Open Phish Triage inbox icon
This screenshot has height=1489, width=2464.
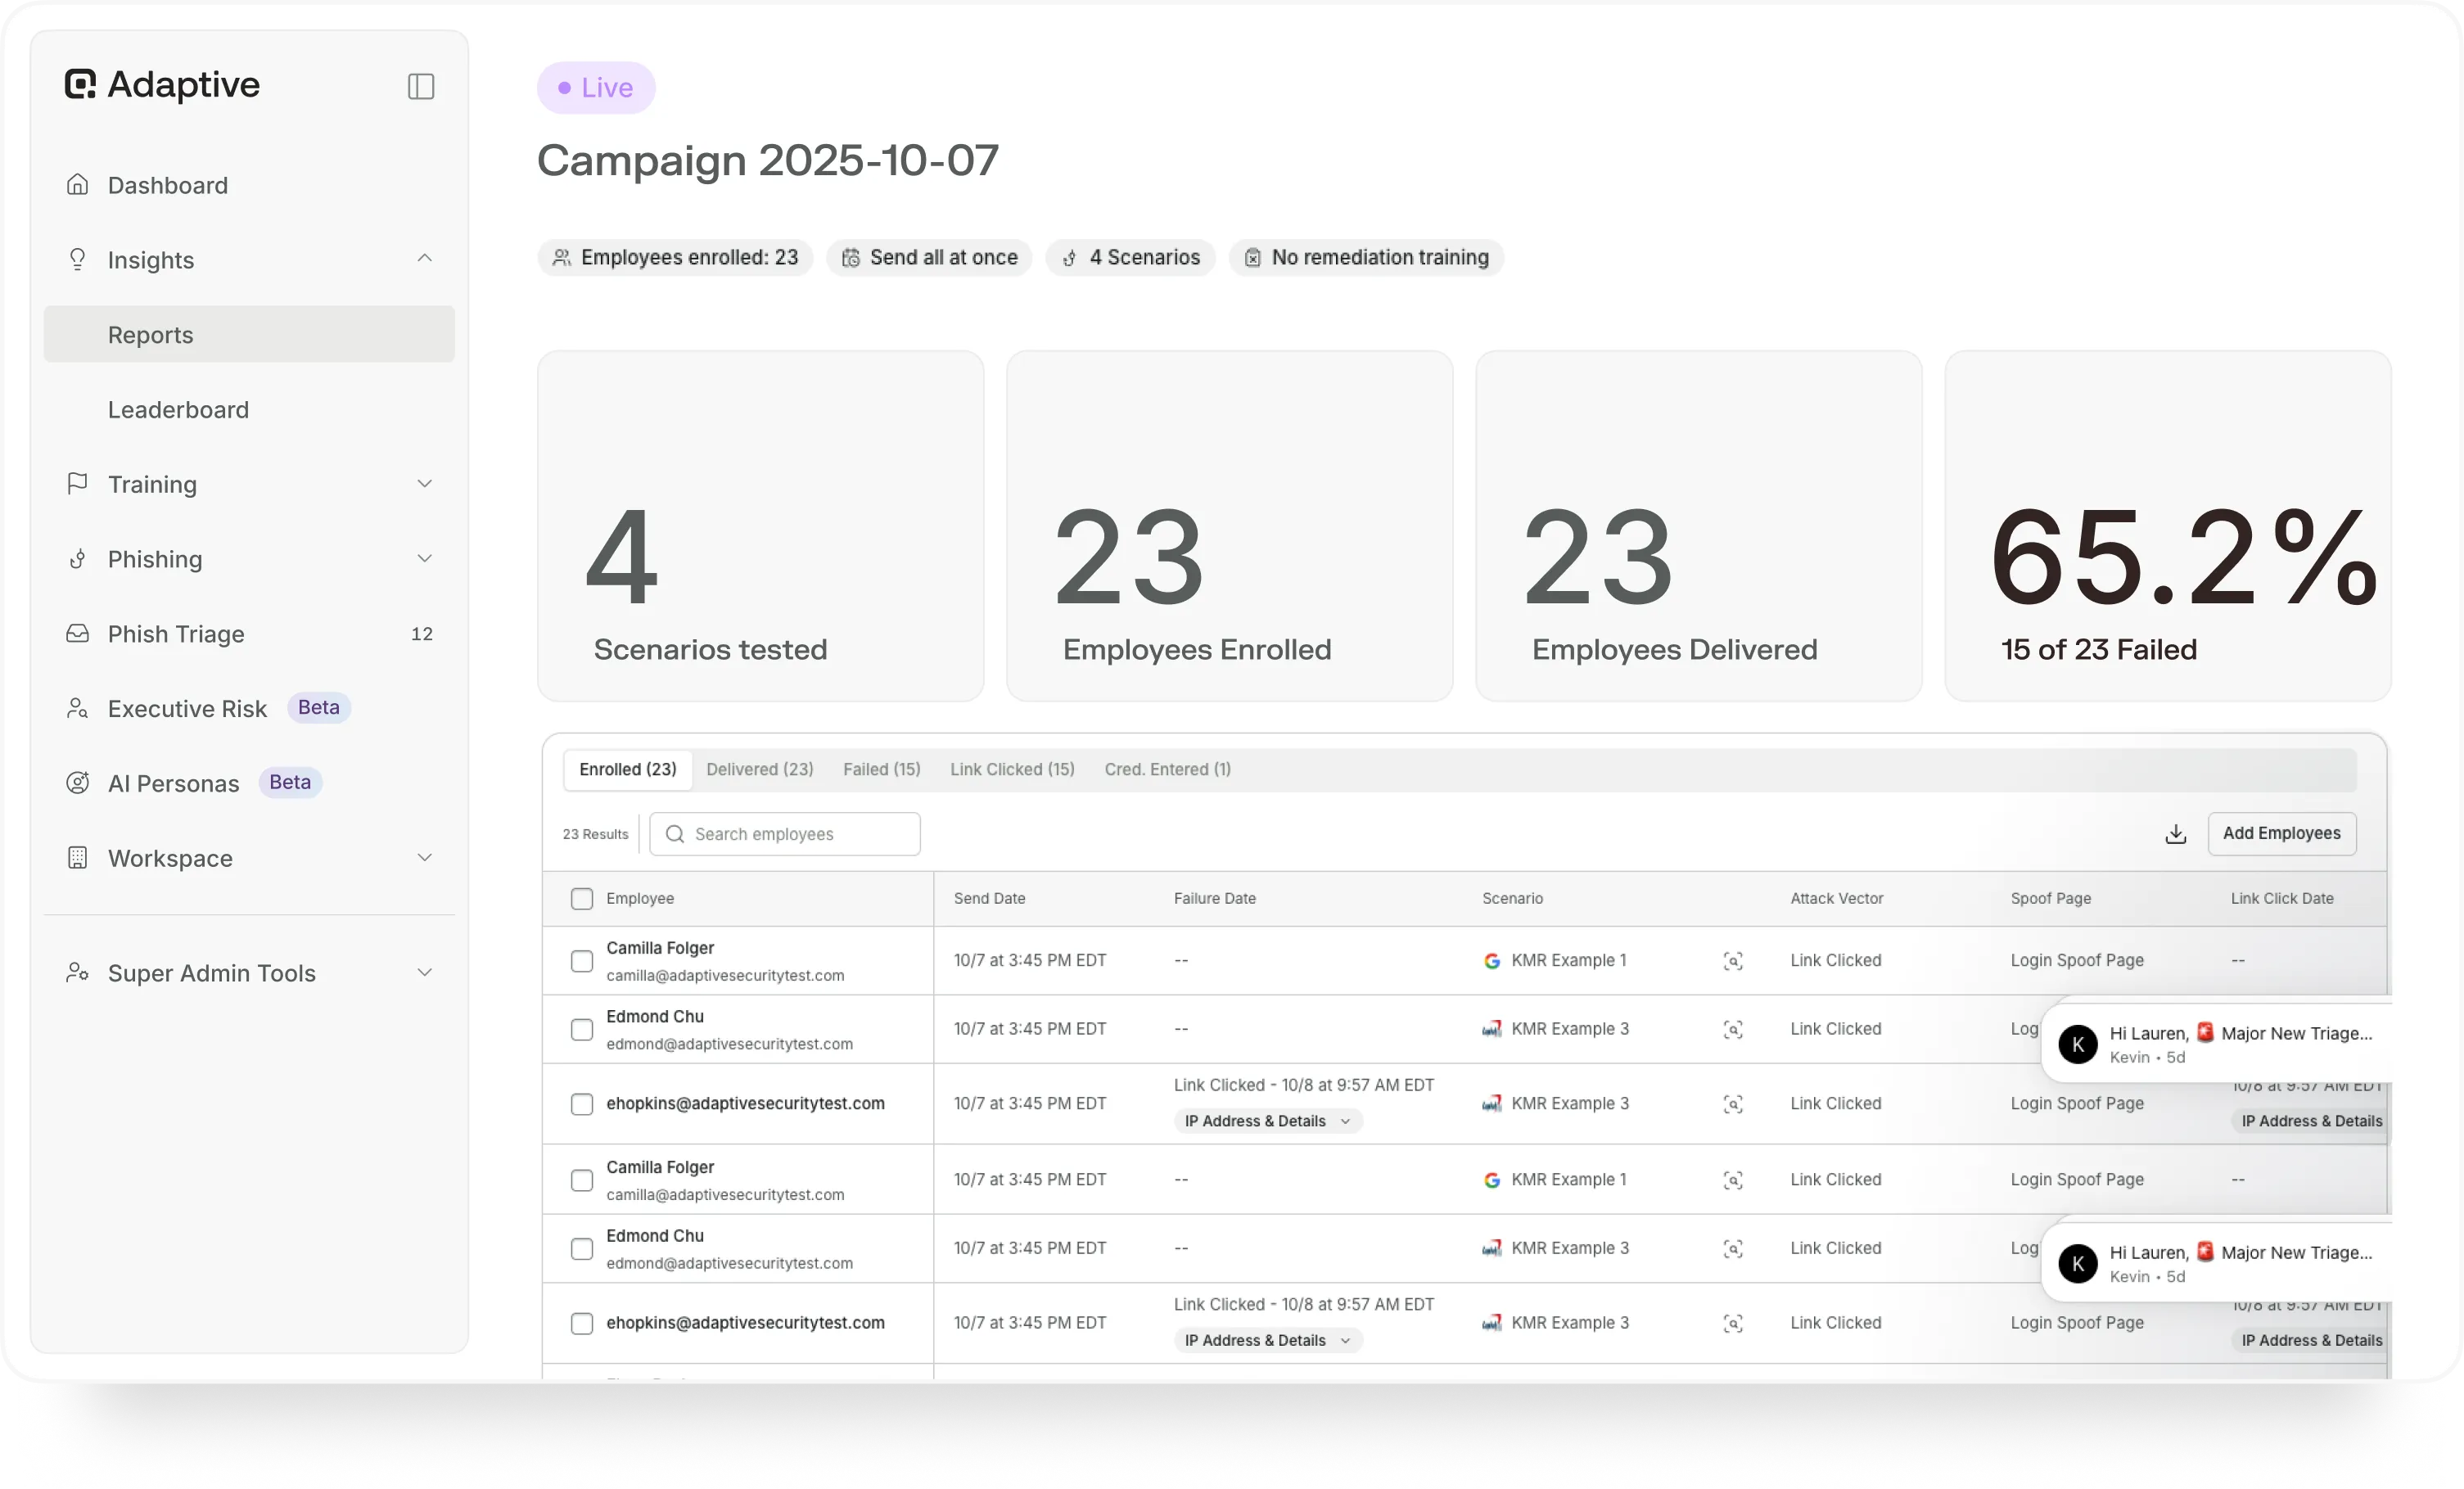coord(78,634)
